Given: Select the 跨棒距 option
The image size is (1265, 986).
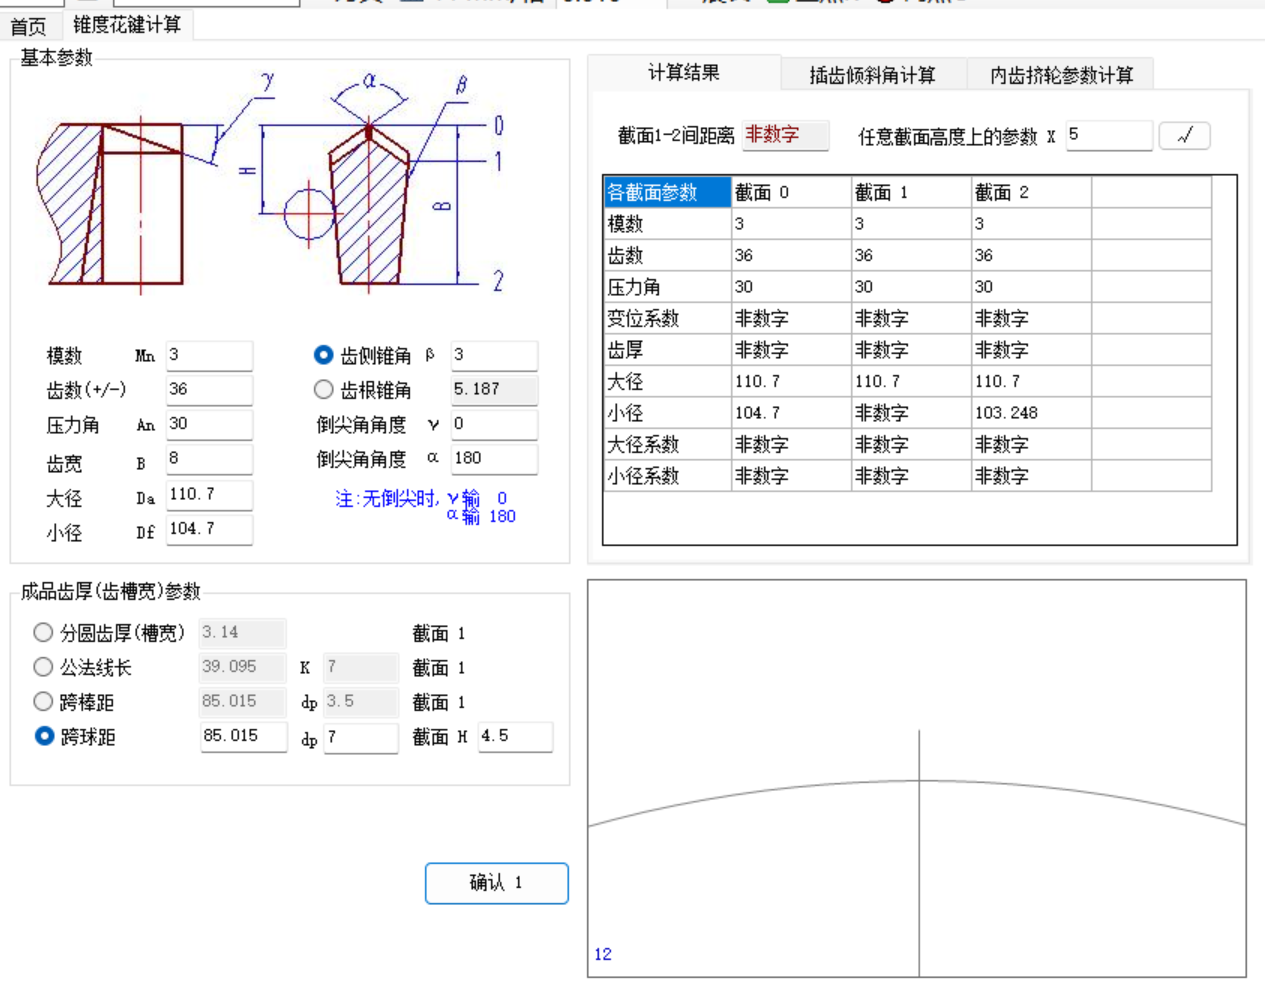Looking at the screenshot, I should tap(43, 702).
